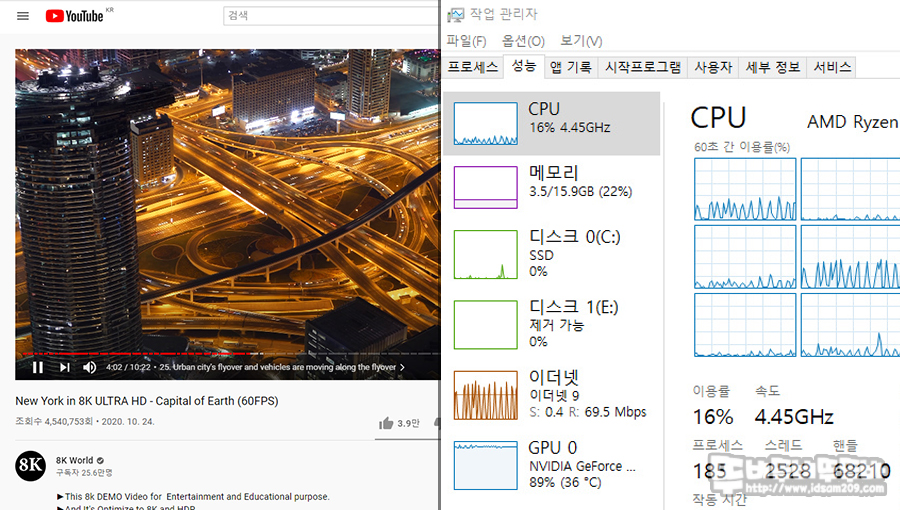The height and width of the screenshot is (510, 900).
Task: Click the GPU '89% (36 °C)' text
Action: [565, 482]
